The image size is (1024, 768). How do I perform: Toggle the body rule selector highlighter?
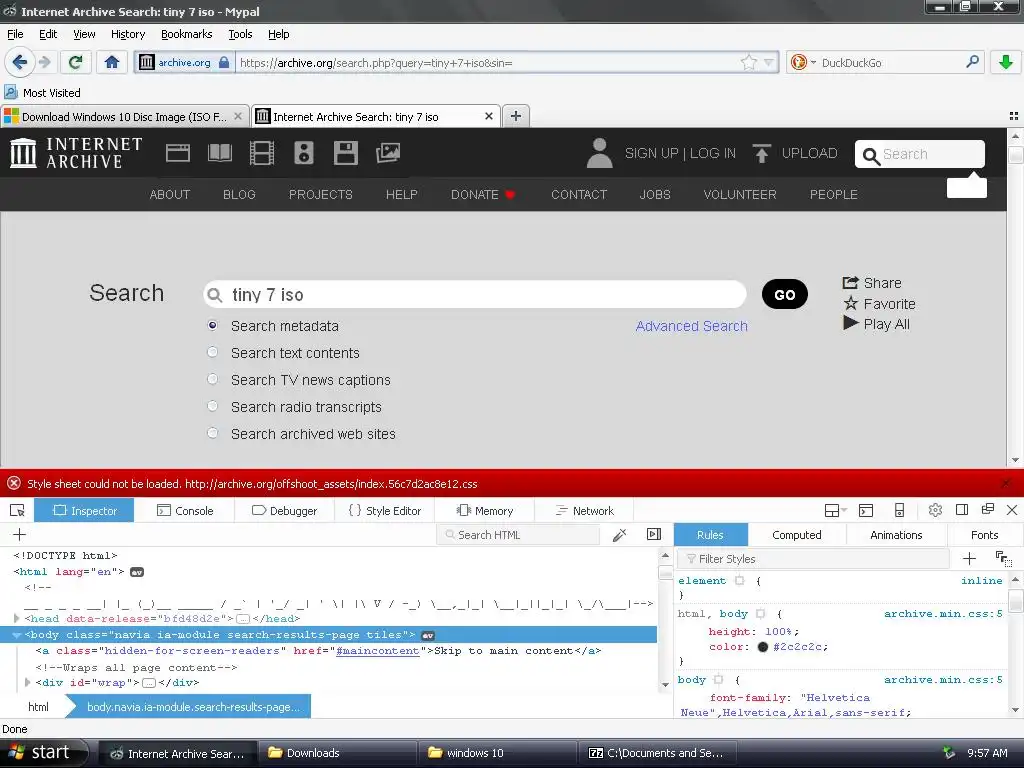click(x=718, y=679)
